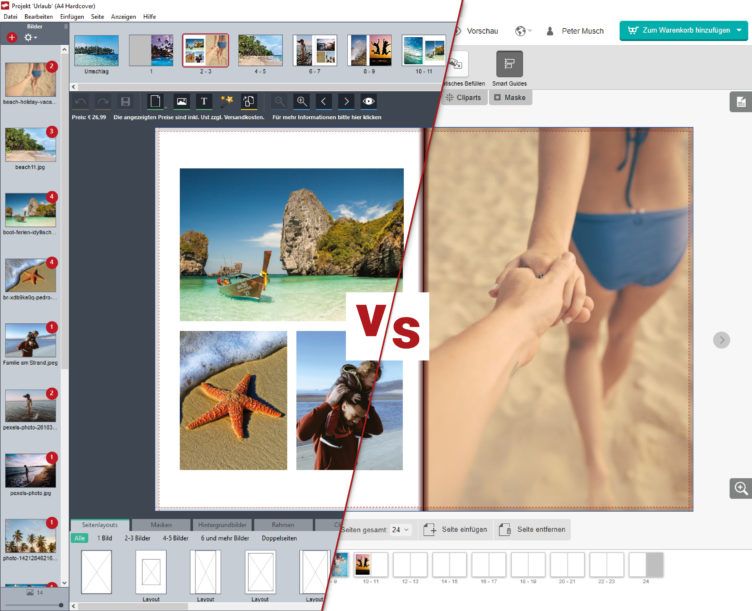
Task: Add a text box with the T icon
Action: 204,101
